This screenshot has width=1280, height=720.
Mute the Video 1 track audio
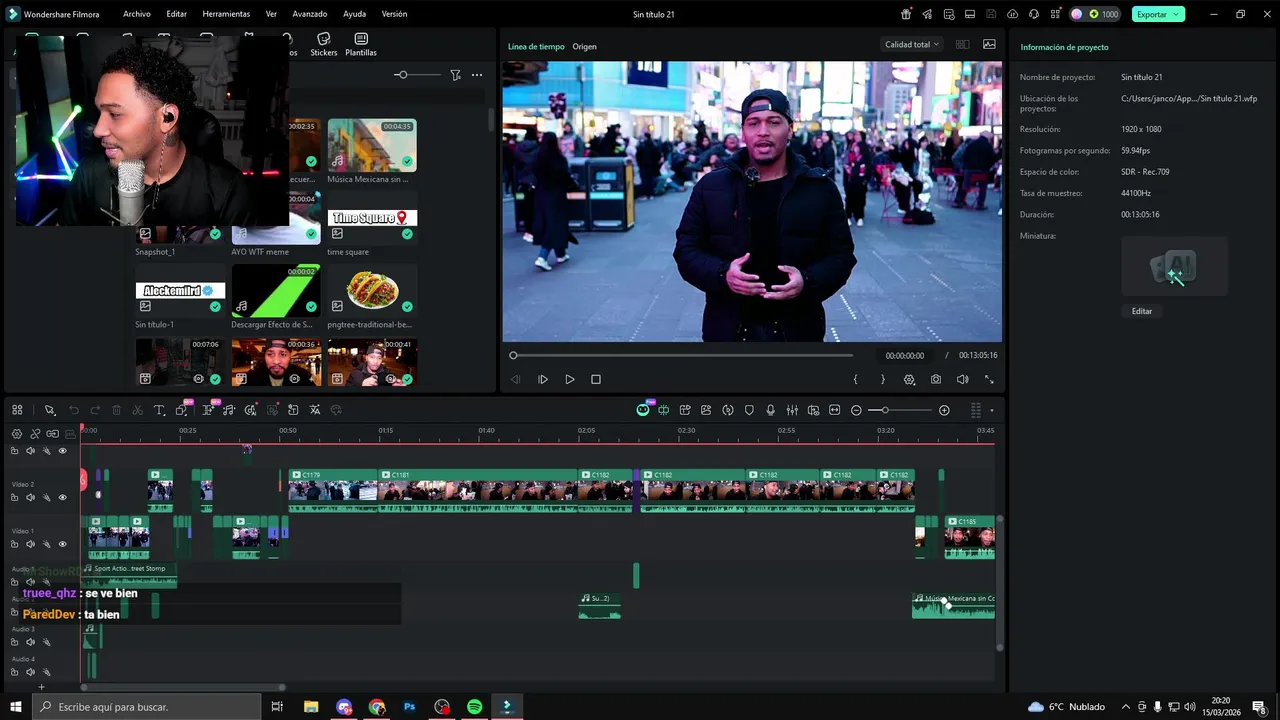click(x=30, y=544)
